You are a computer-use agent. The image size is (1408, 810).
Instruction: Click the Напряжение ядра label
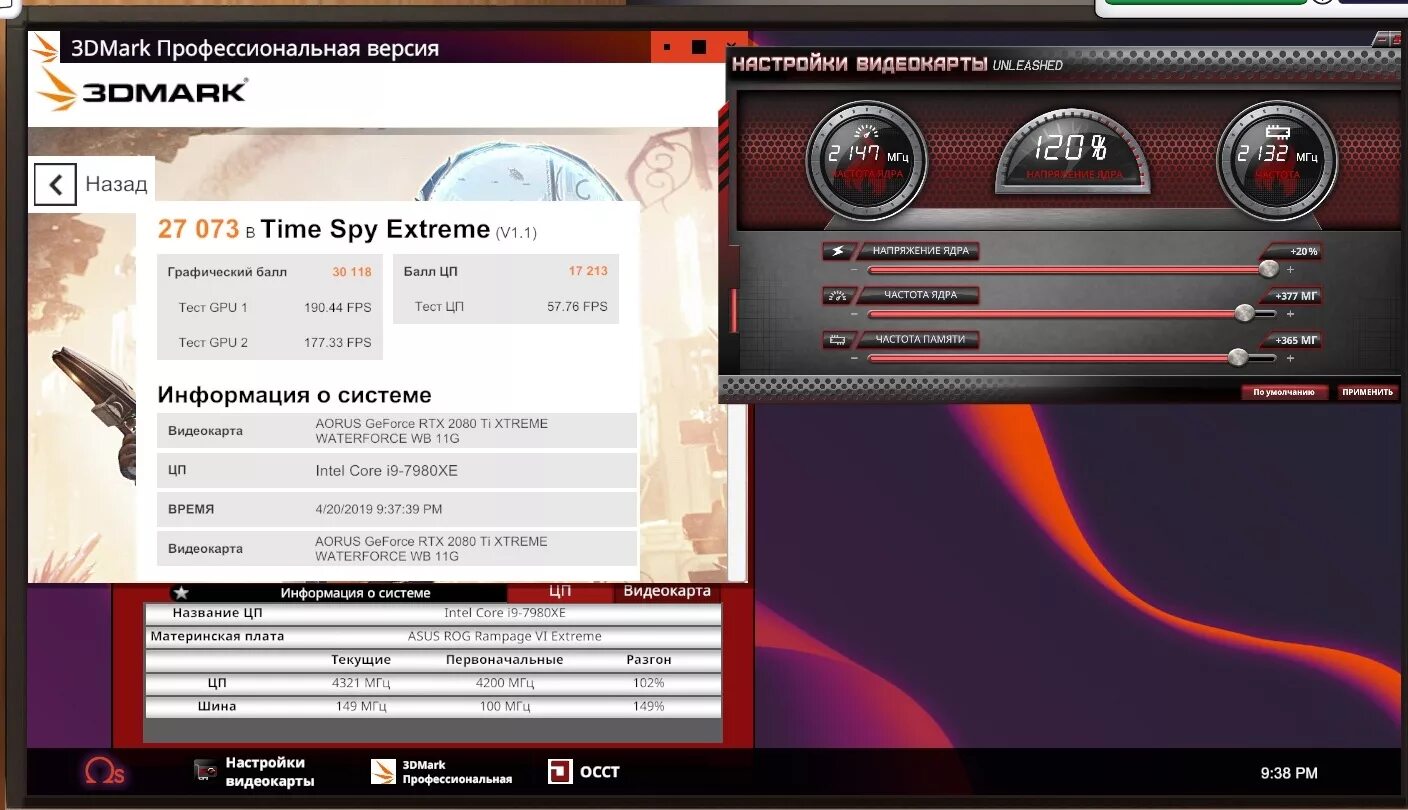[920, 251]
